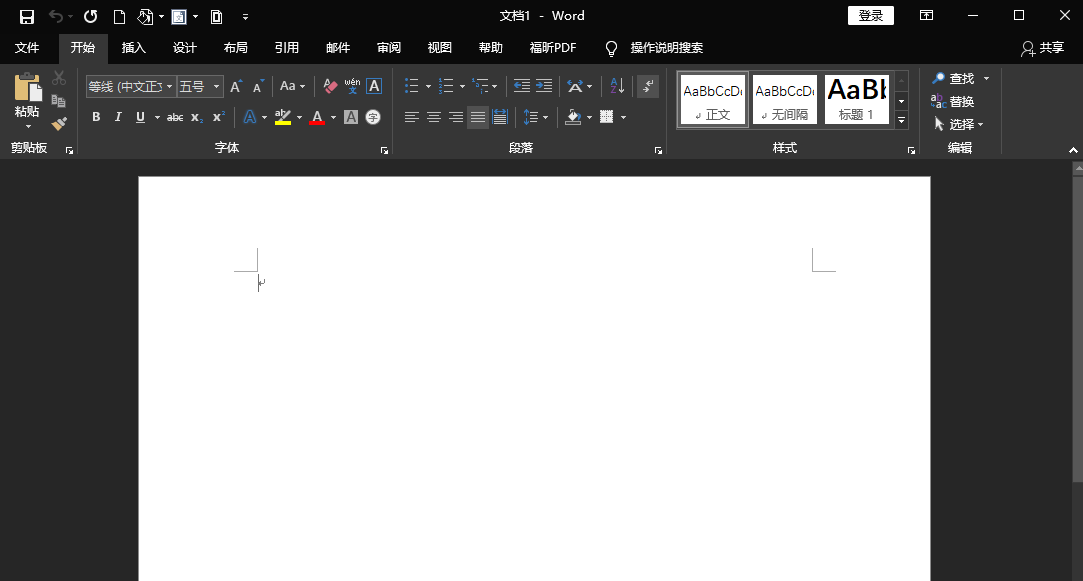Select the 标题 1 style thumbnail
1083x581 pixels.
856,100
